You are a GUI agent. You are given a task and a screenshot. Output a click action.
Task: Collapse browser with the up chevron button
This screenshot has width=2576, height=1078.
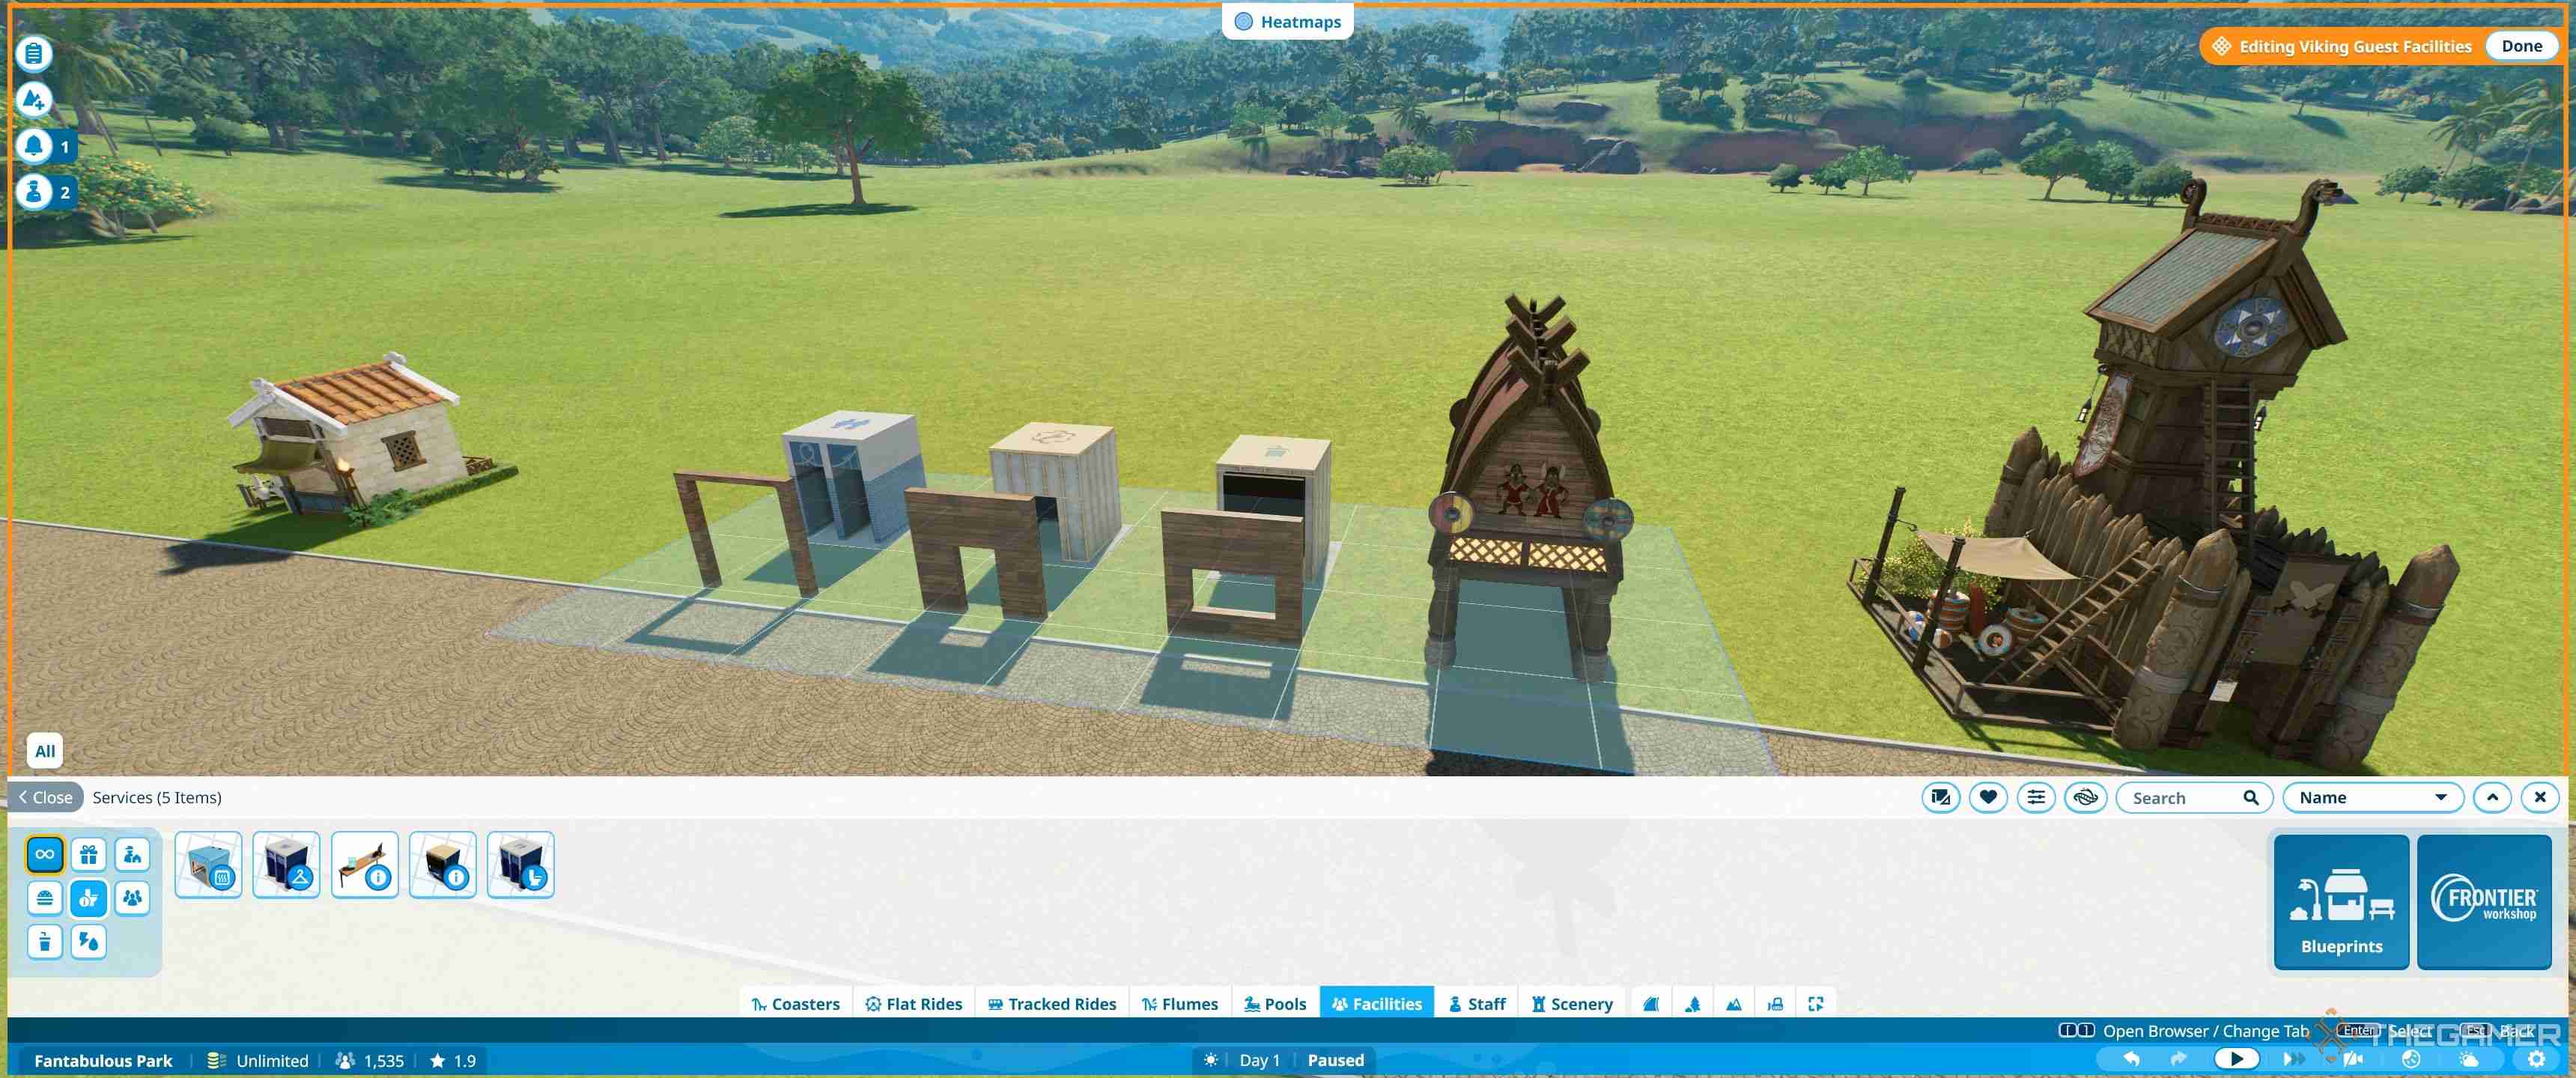(2492, 797)
